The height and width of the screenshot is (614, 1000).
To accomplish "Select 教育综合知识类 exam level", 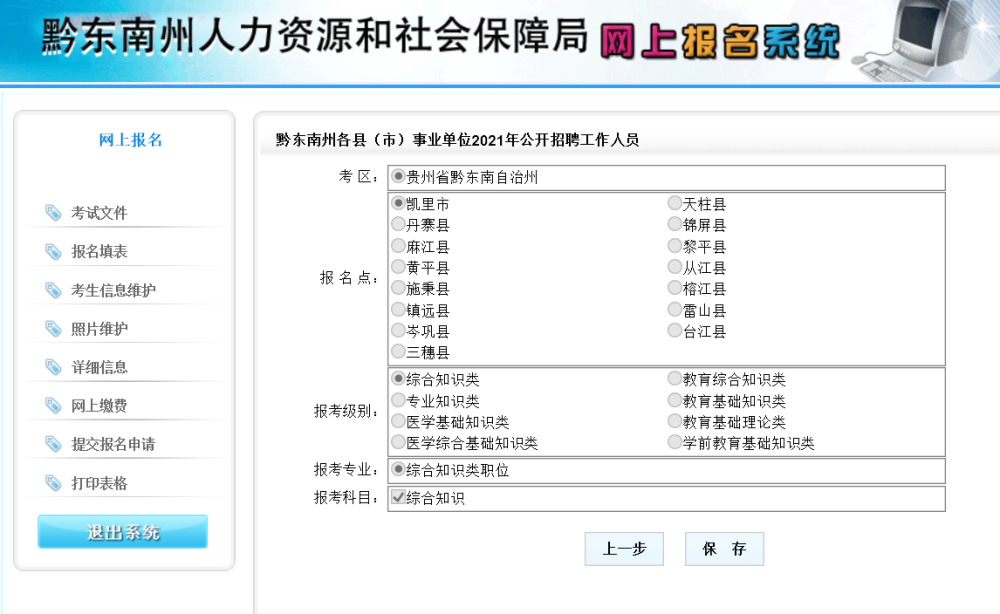I will (674, 379).
